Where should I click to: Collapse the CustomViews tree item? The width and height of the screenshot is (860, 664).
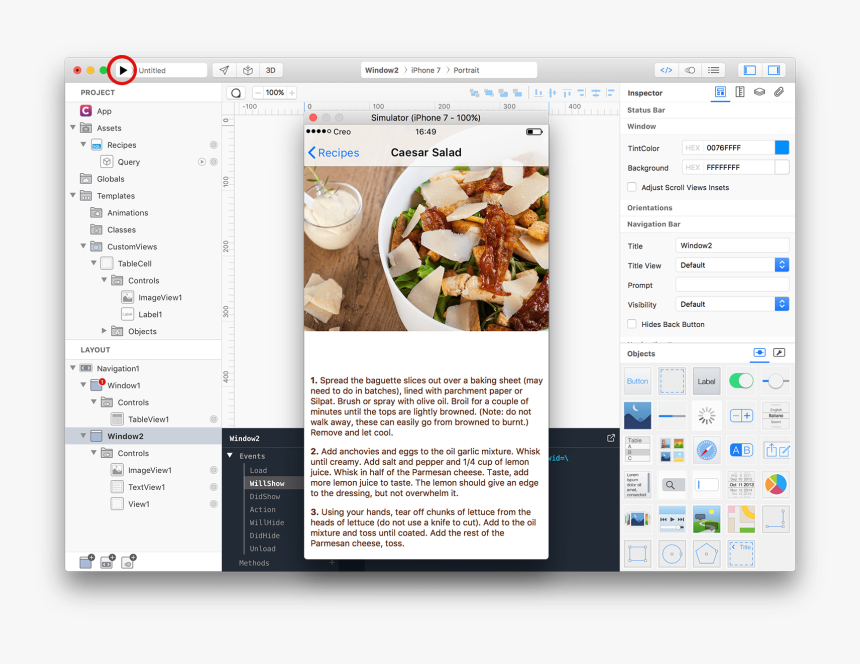point(85,246)
